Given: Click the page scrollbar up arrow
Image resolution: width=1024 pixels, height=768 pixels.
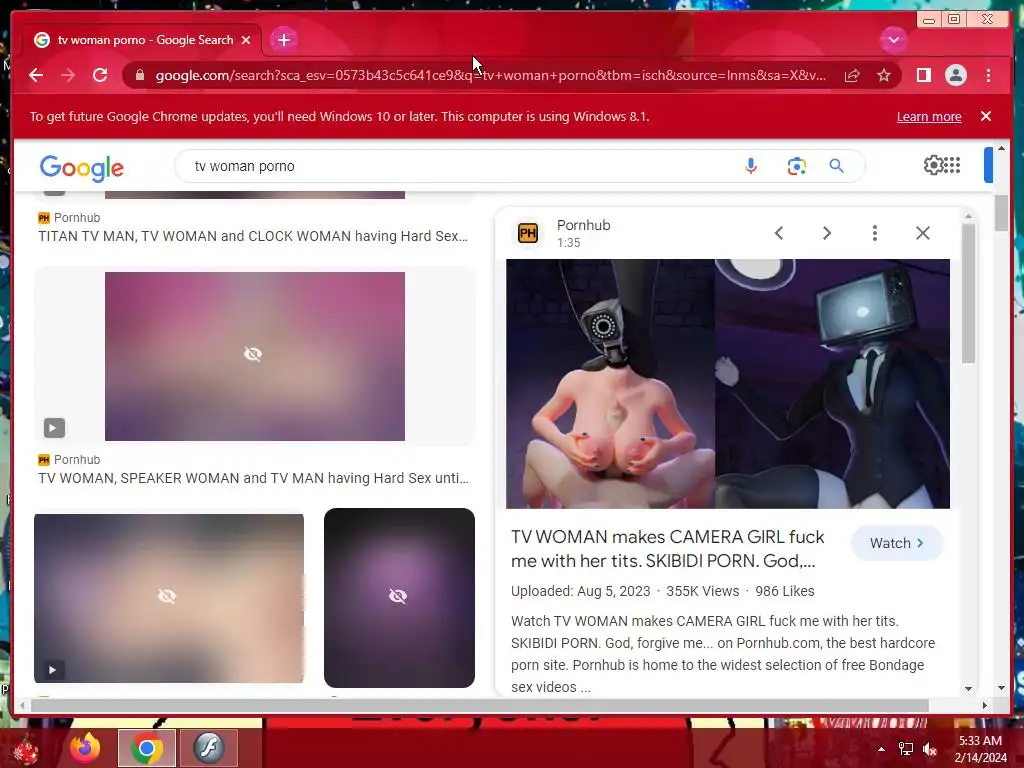Looking at the screenshot, I should (1001, 149).
